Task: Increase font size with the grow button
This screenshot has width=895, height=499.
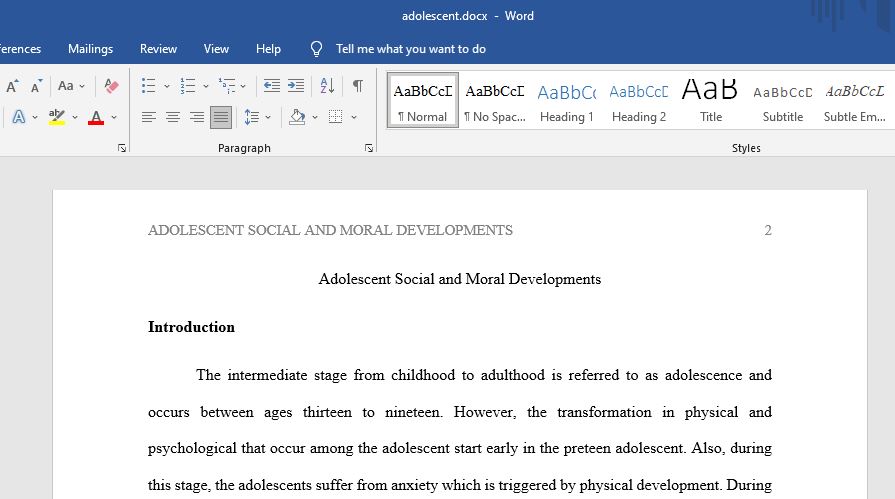Action: [13, 86]
